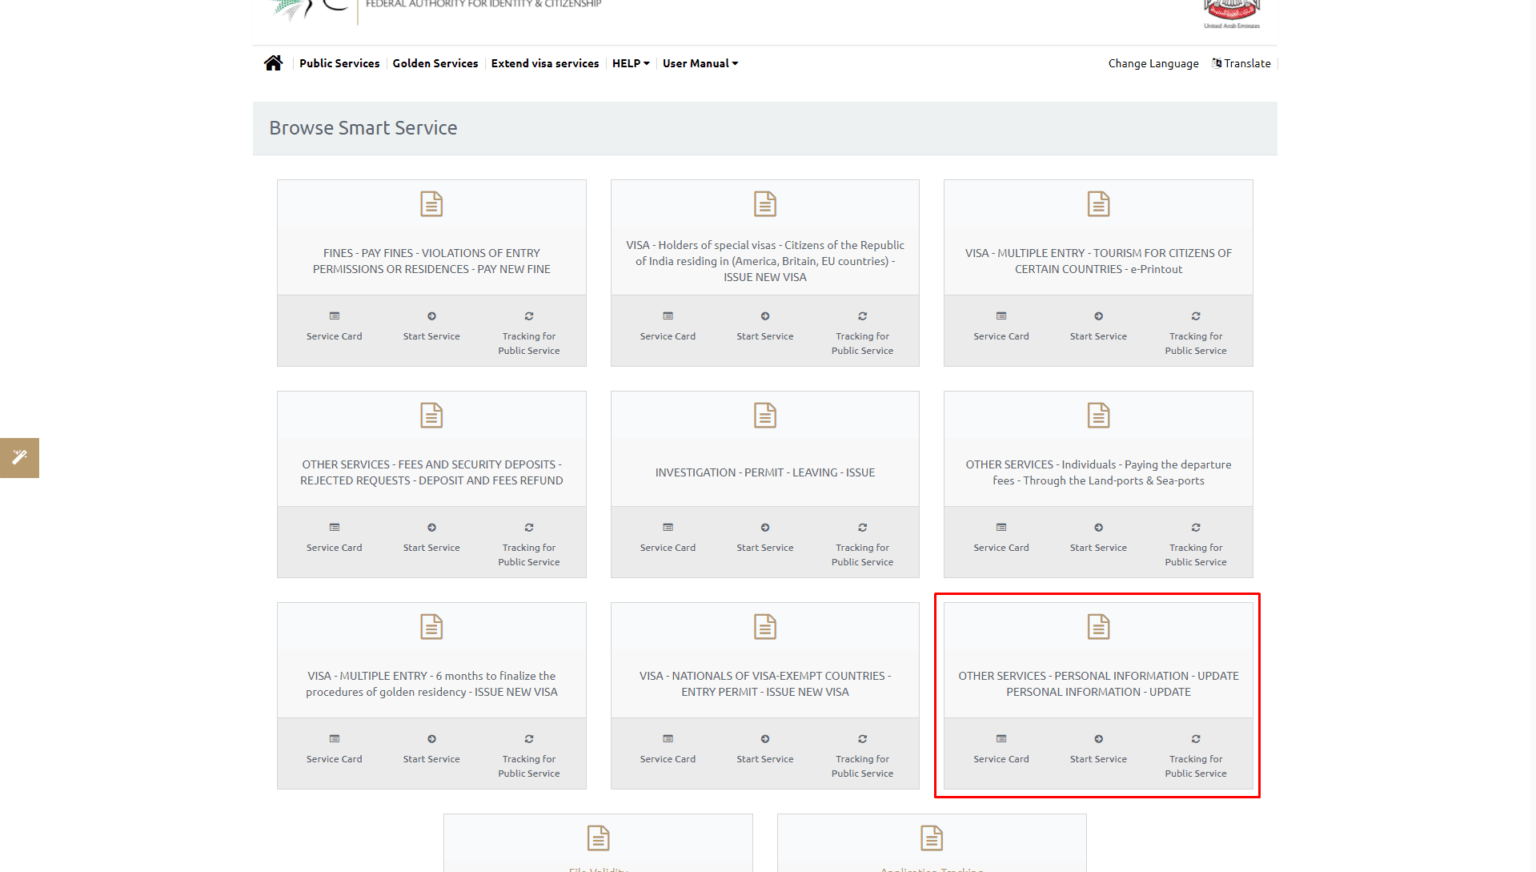Viewport: 1536px width, 872px height.
Task: Click the Extend visa services menu entry
Action: tap(545, 63)
